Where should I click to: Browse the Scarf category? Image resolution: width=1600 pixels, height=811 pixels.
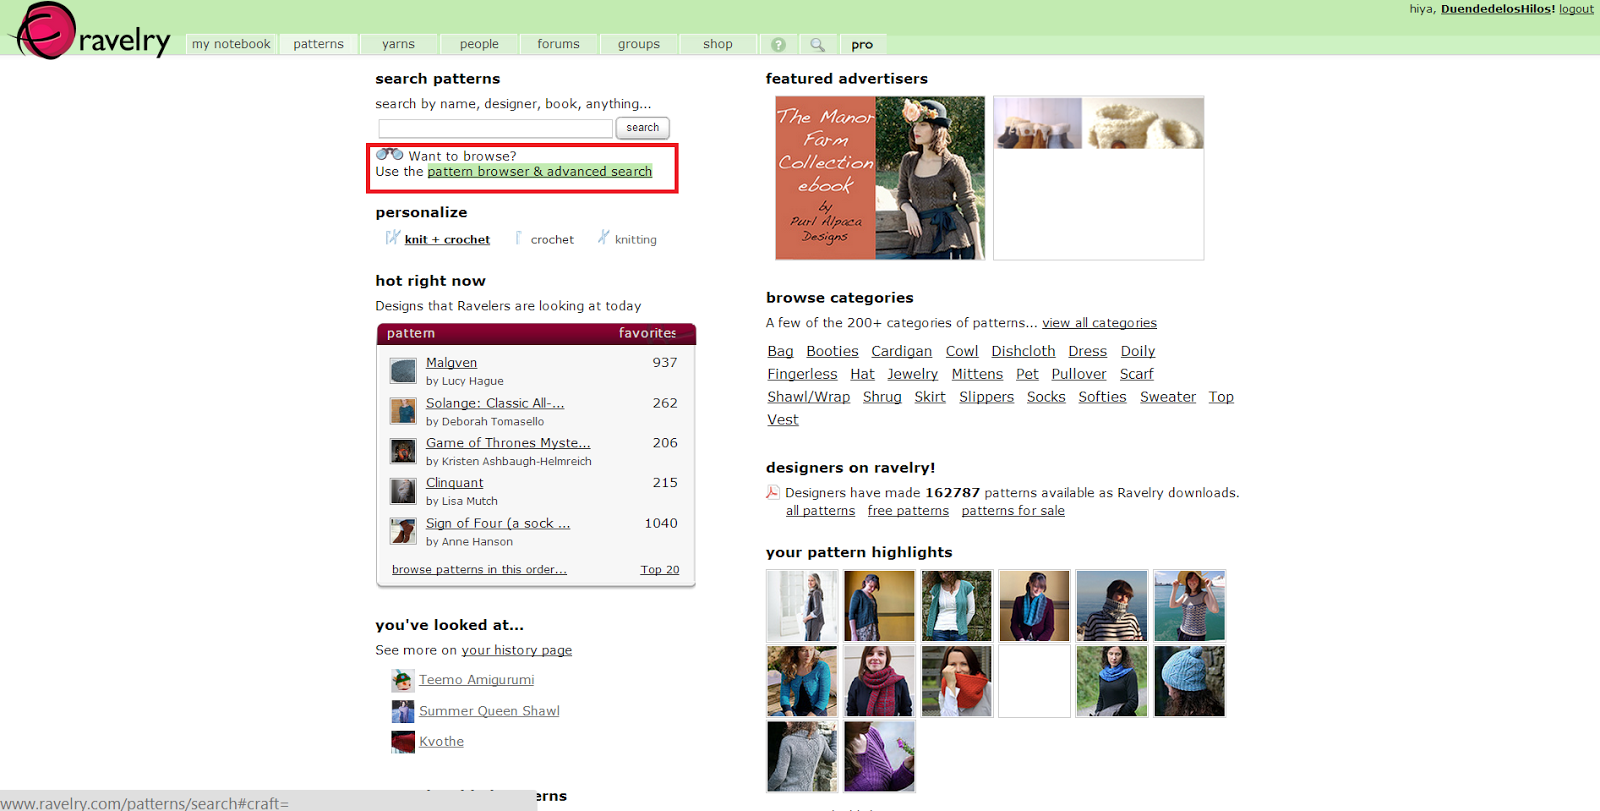1136,374
